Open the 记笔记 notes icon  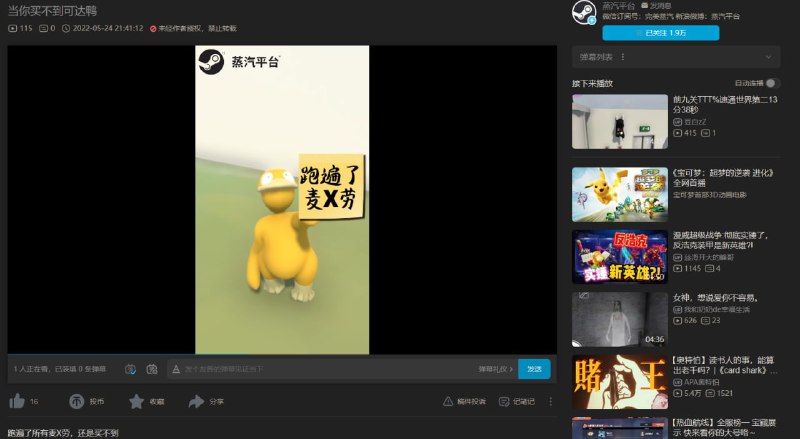point(504,402)
